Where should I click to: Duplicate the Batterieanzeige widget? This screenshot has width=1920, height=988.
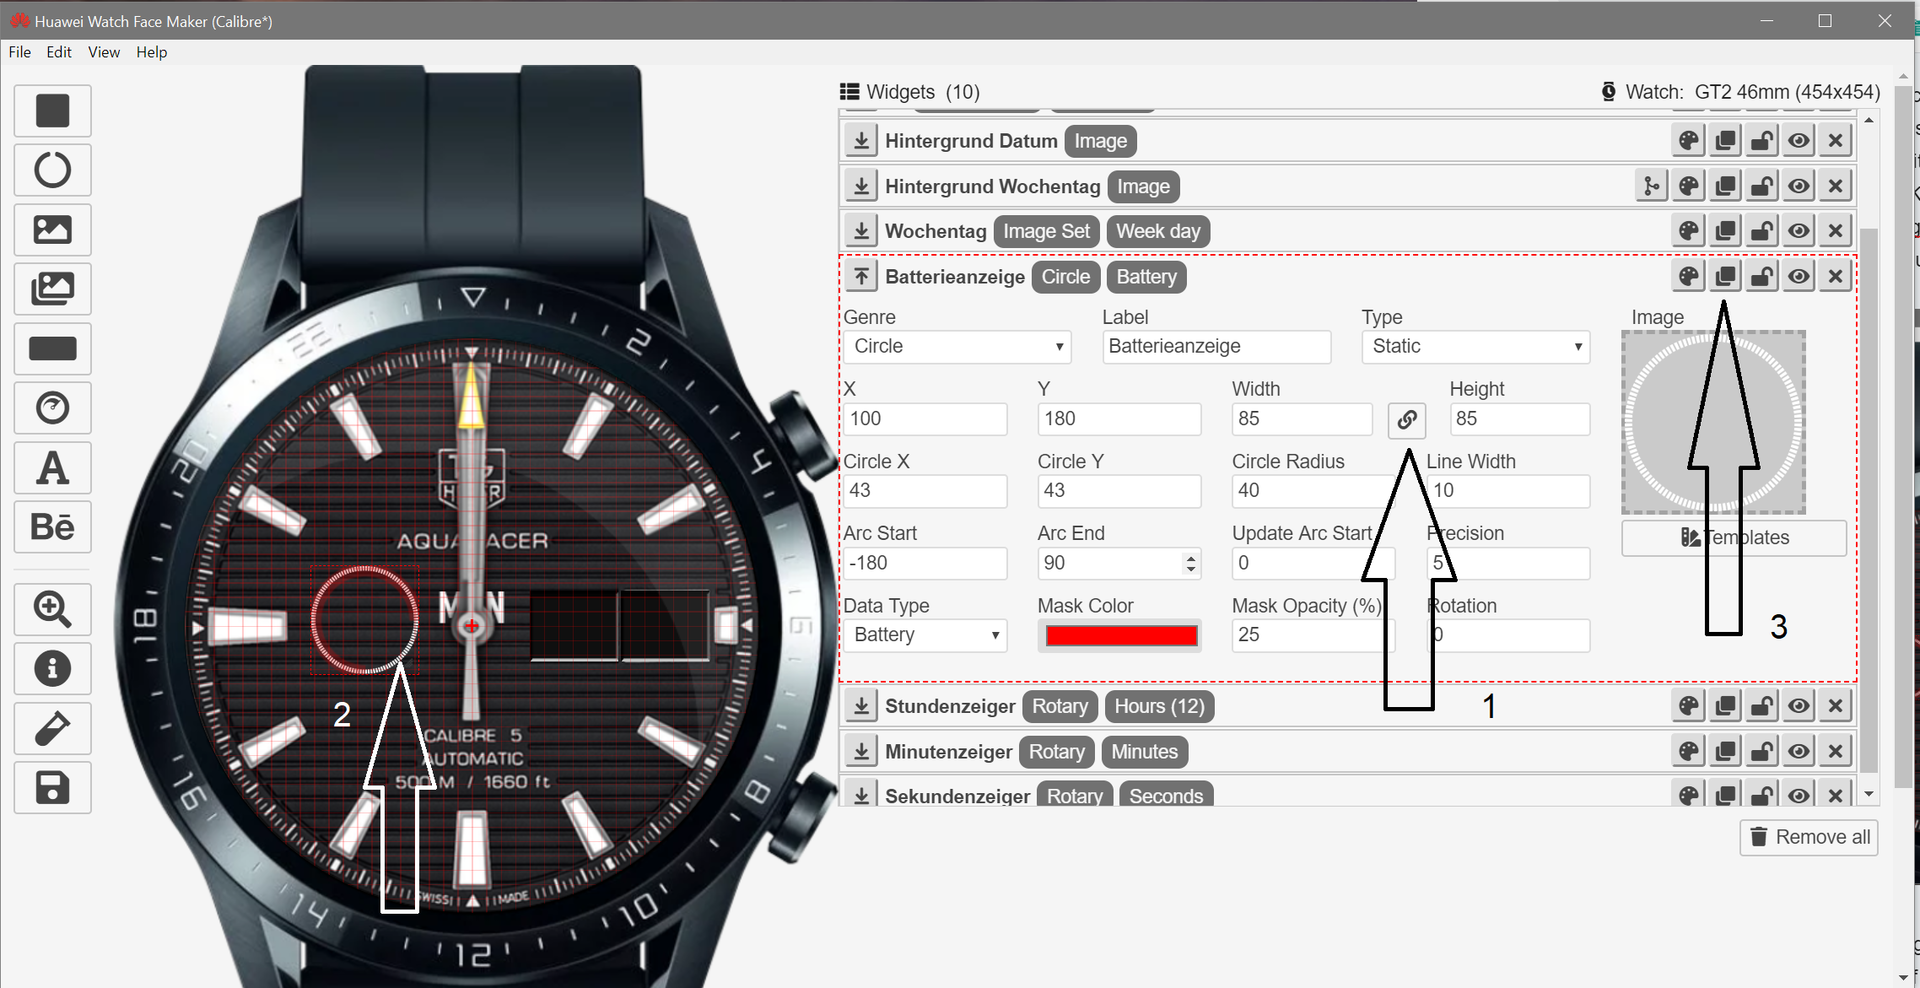point(1726,276)
